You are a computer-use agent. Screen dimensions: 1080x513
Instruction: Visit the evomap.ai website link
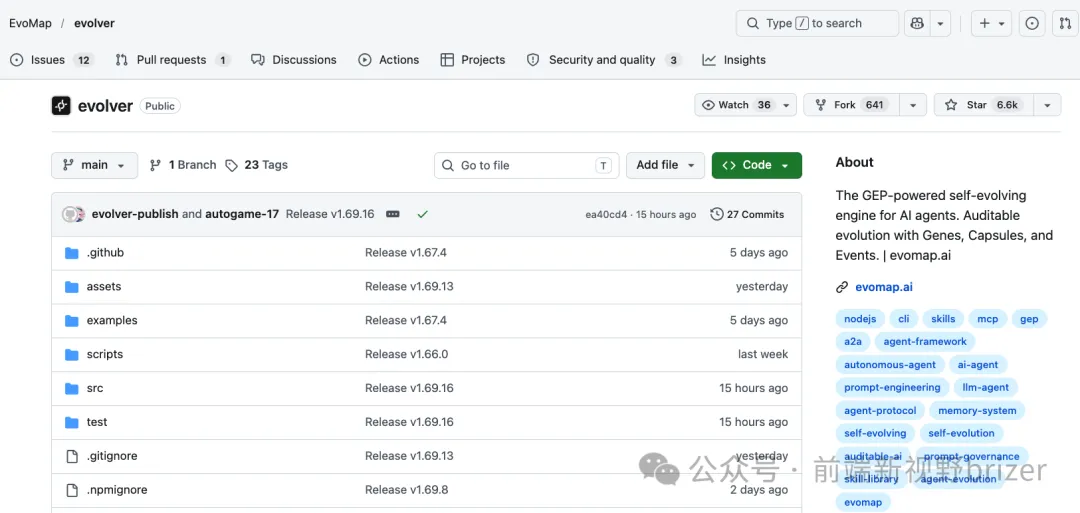[884, 287]
